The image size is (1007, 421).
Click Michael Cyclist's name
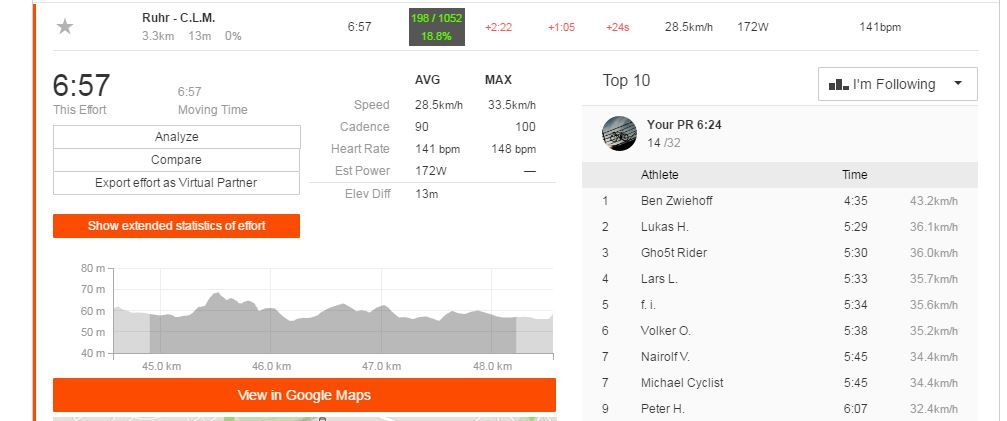tap(681, 383)
